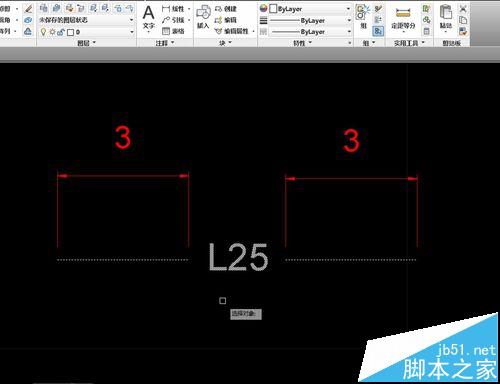Image resolution: width=500 pixels, height=384 pixels.
Task: Expand the 实用工具 panel title
Action: click(x=409, y=43)
